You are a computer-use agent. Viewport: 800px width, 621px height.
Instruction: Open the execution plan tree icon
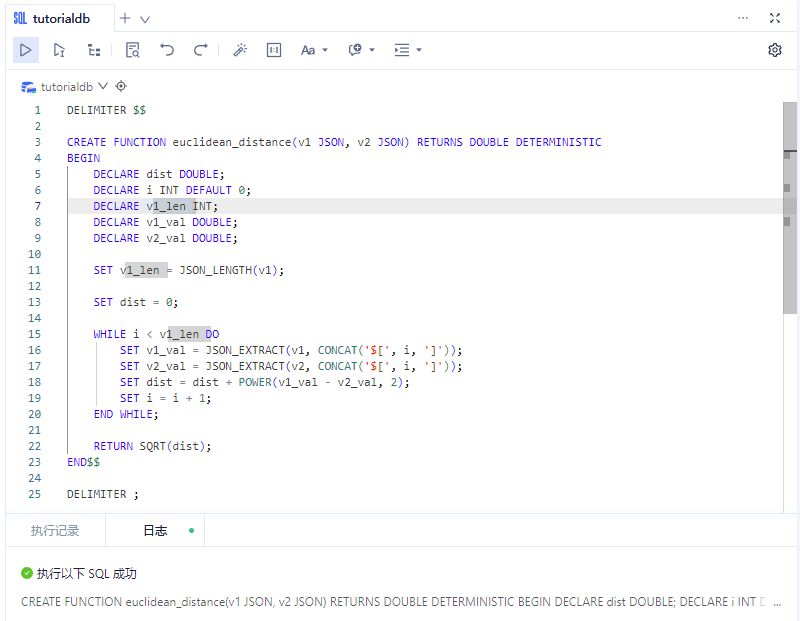94,50
